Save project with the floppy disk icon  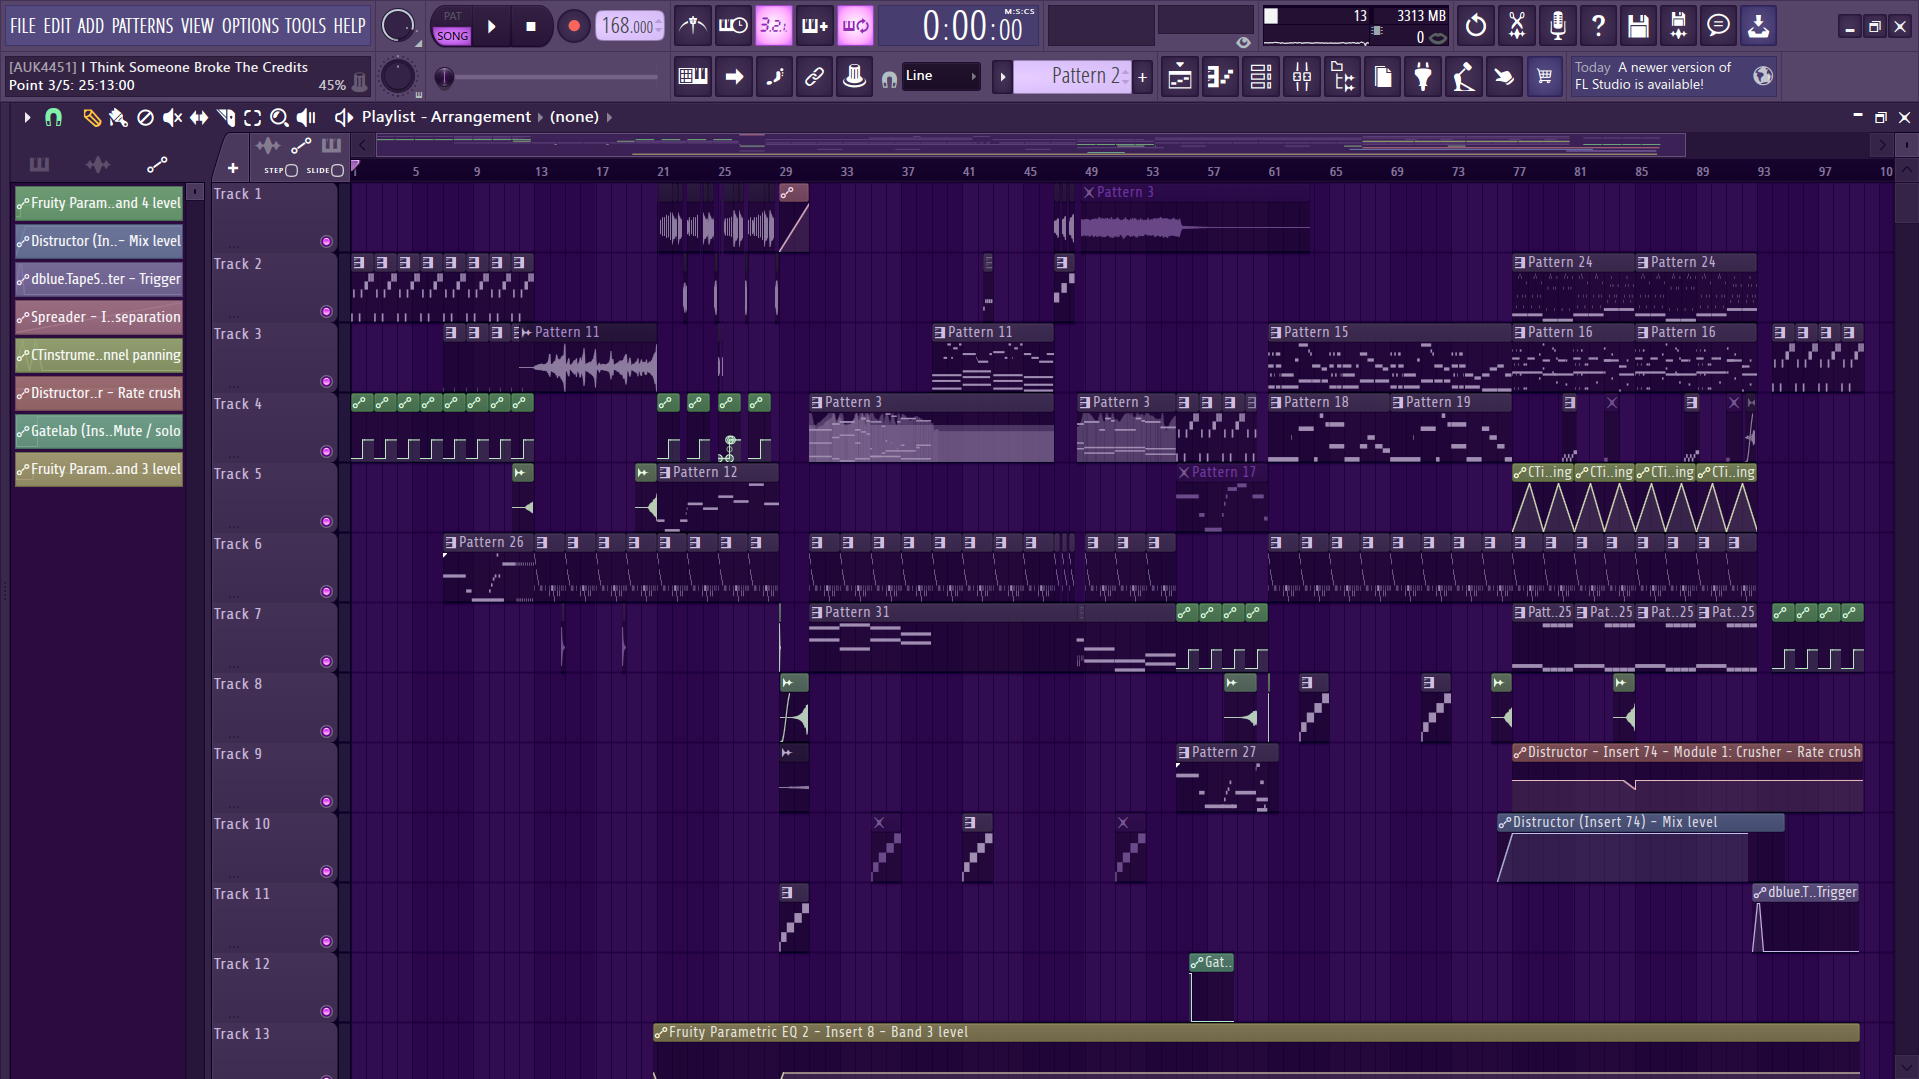(x=1638, y=26)
